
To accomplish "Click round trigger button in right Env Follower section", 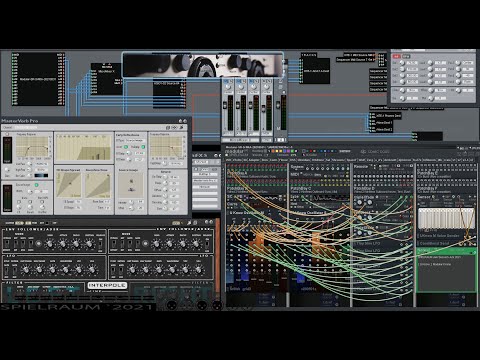I will (145, 244).
